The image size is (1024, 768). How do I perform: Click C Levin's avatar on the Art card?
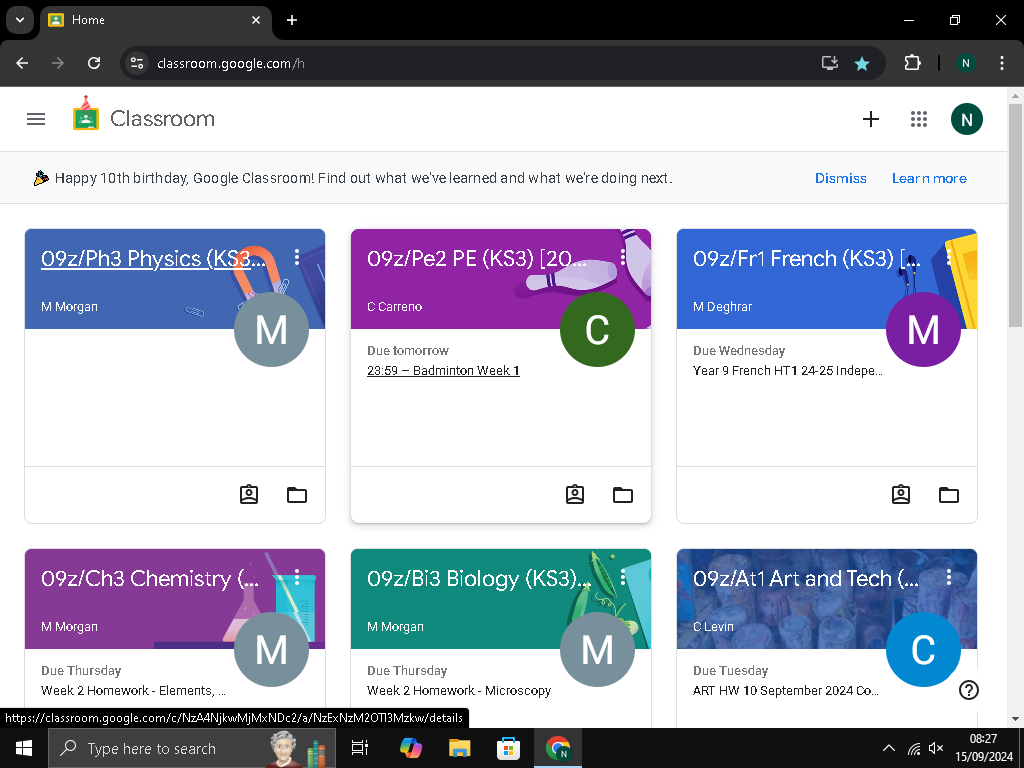pos(923,649)
